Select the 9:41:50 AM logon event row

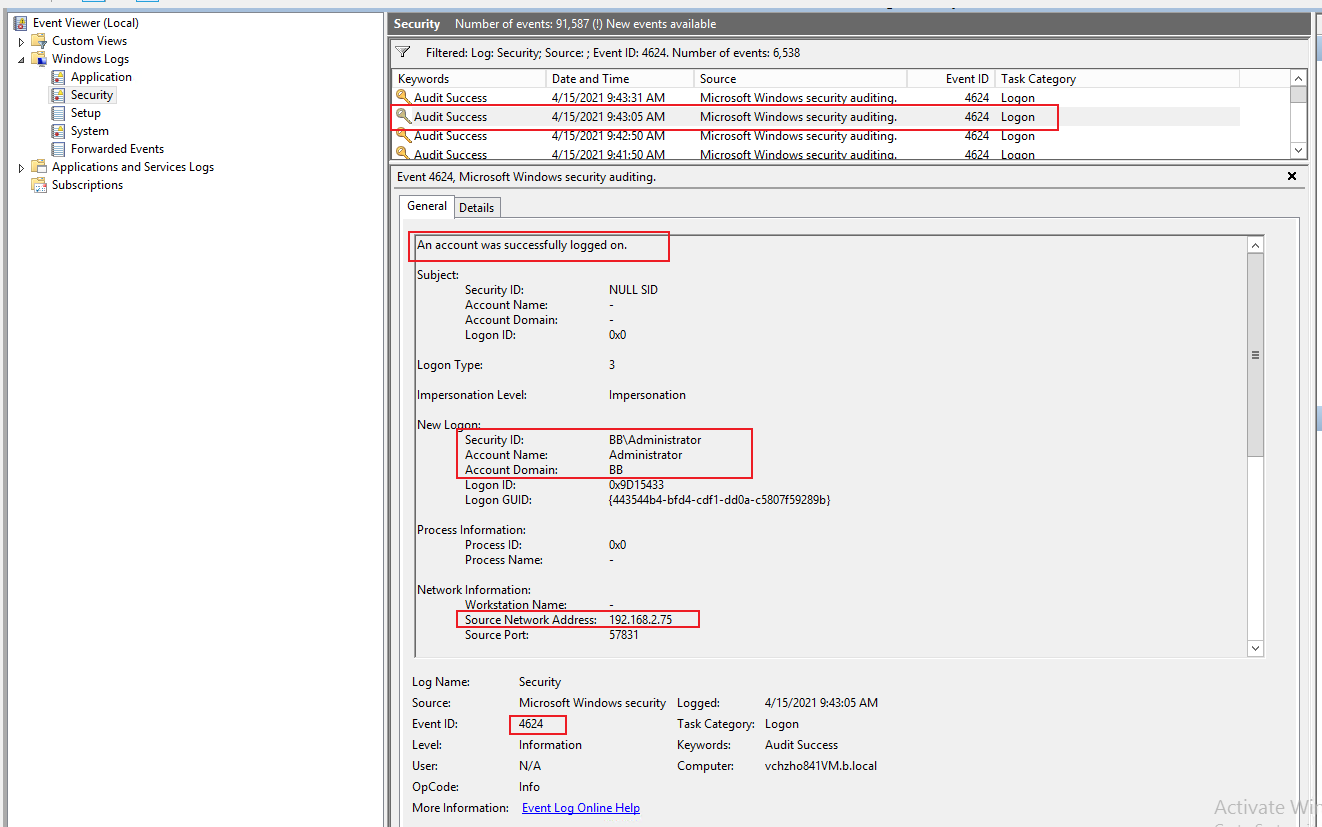click(815, 153)
